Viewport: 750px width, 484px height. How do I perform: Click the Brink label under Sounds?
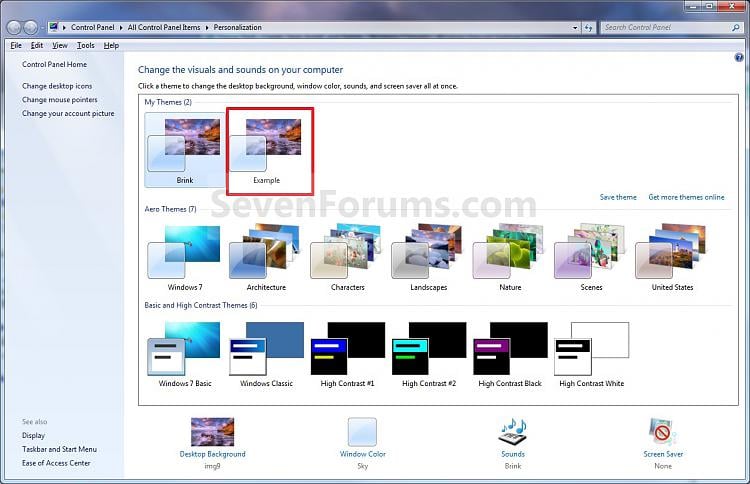513,466
